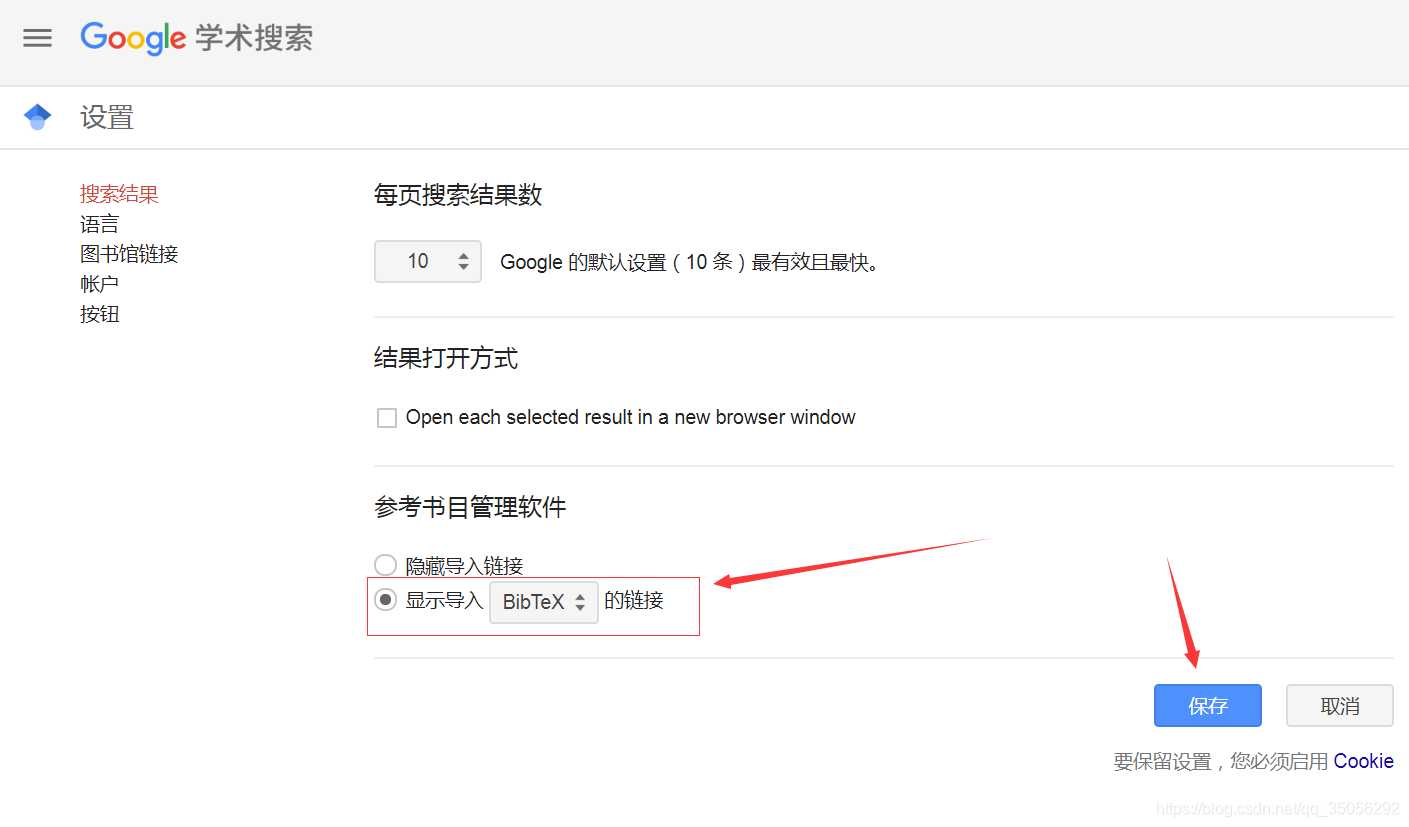The height and width of the screenshot is (827, 1409).
Task: Click the 结果打开方式 heading
Action: click(446, 358)
